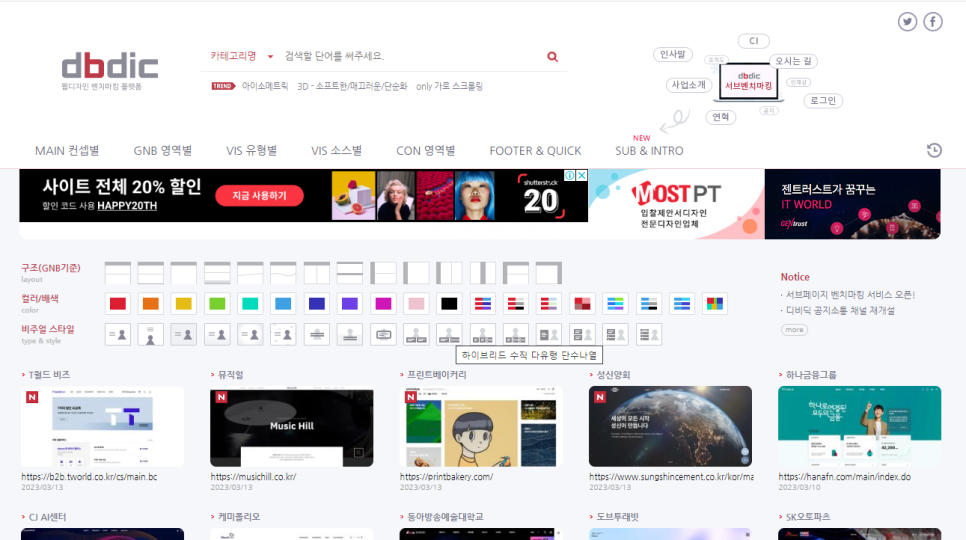Click the 3D 소프트한/매끄러운/단순화 trend keyword

[x=352, y=86]
